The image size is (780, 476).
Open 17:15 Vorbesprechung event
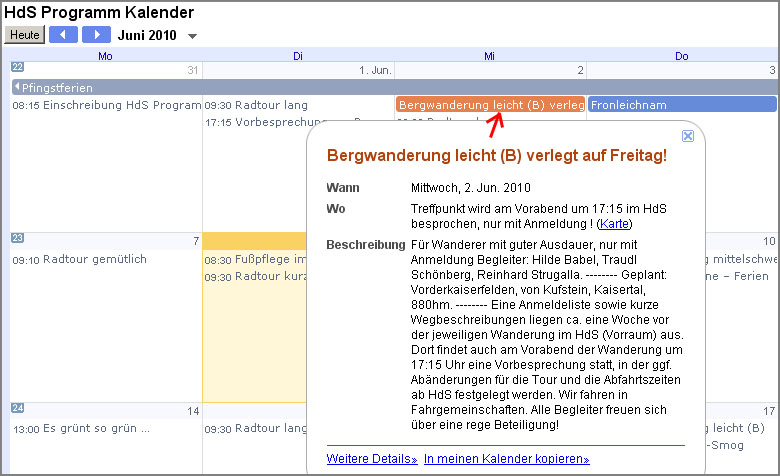coord(266,122)
